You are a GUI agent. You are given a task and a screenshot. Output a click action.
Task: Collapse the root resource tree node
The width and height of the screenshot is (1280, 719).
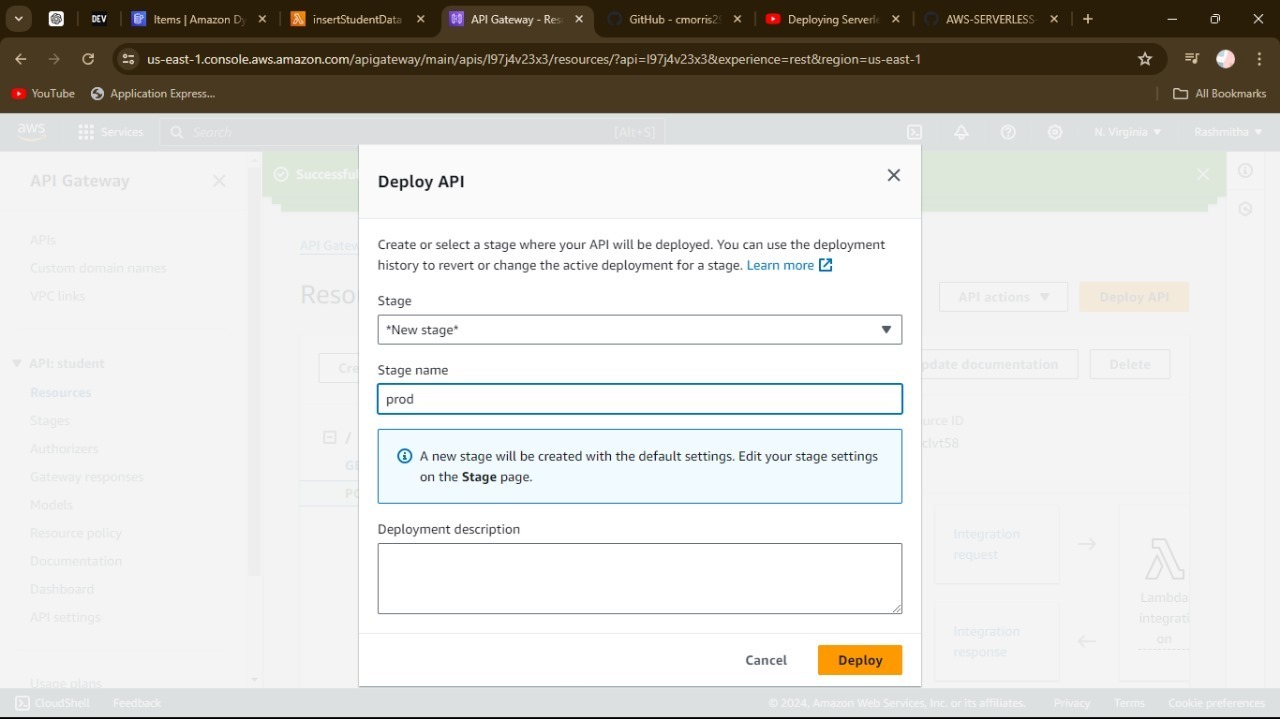[329, 437]
